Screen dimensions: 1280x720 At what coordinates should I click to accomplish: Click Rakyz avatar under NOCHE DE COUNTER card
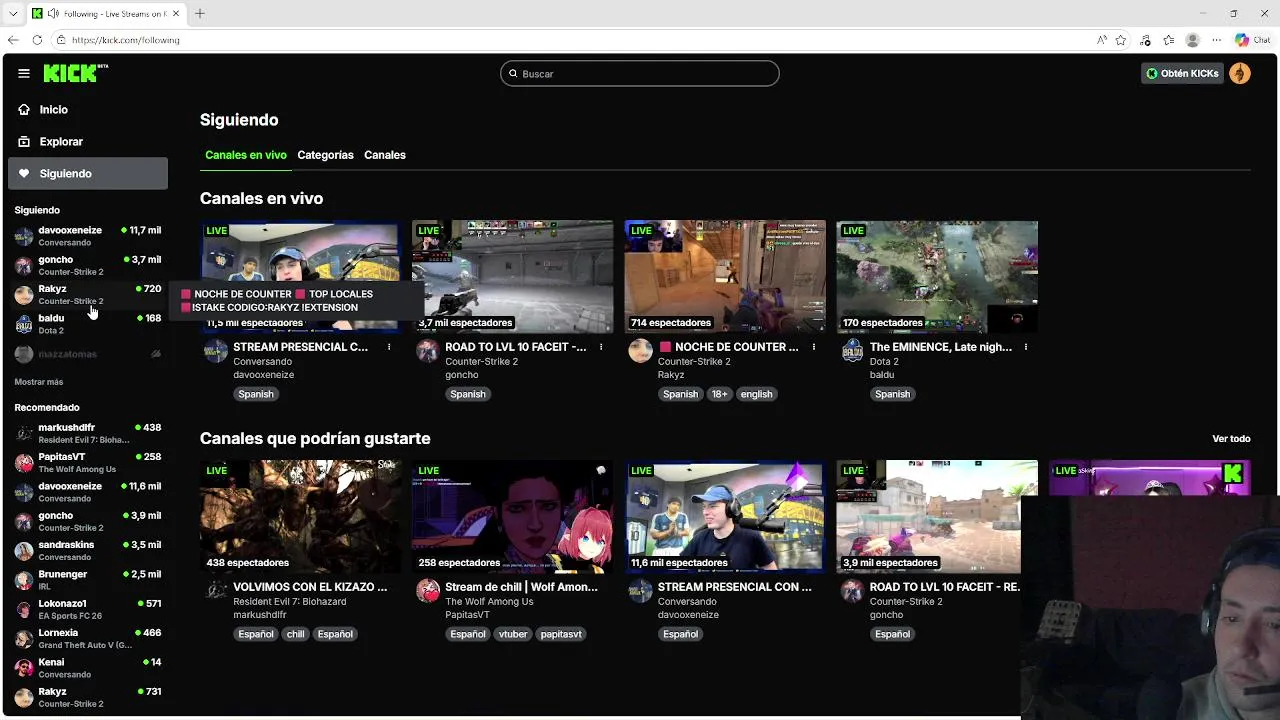pos(640,350)
